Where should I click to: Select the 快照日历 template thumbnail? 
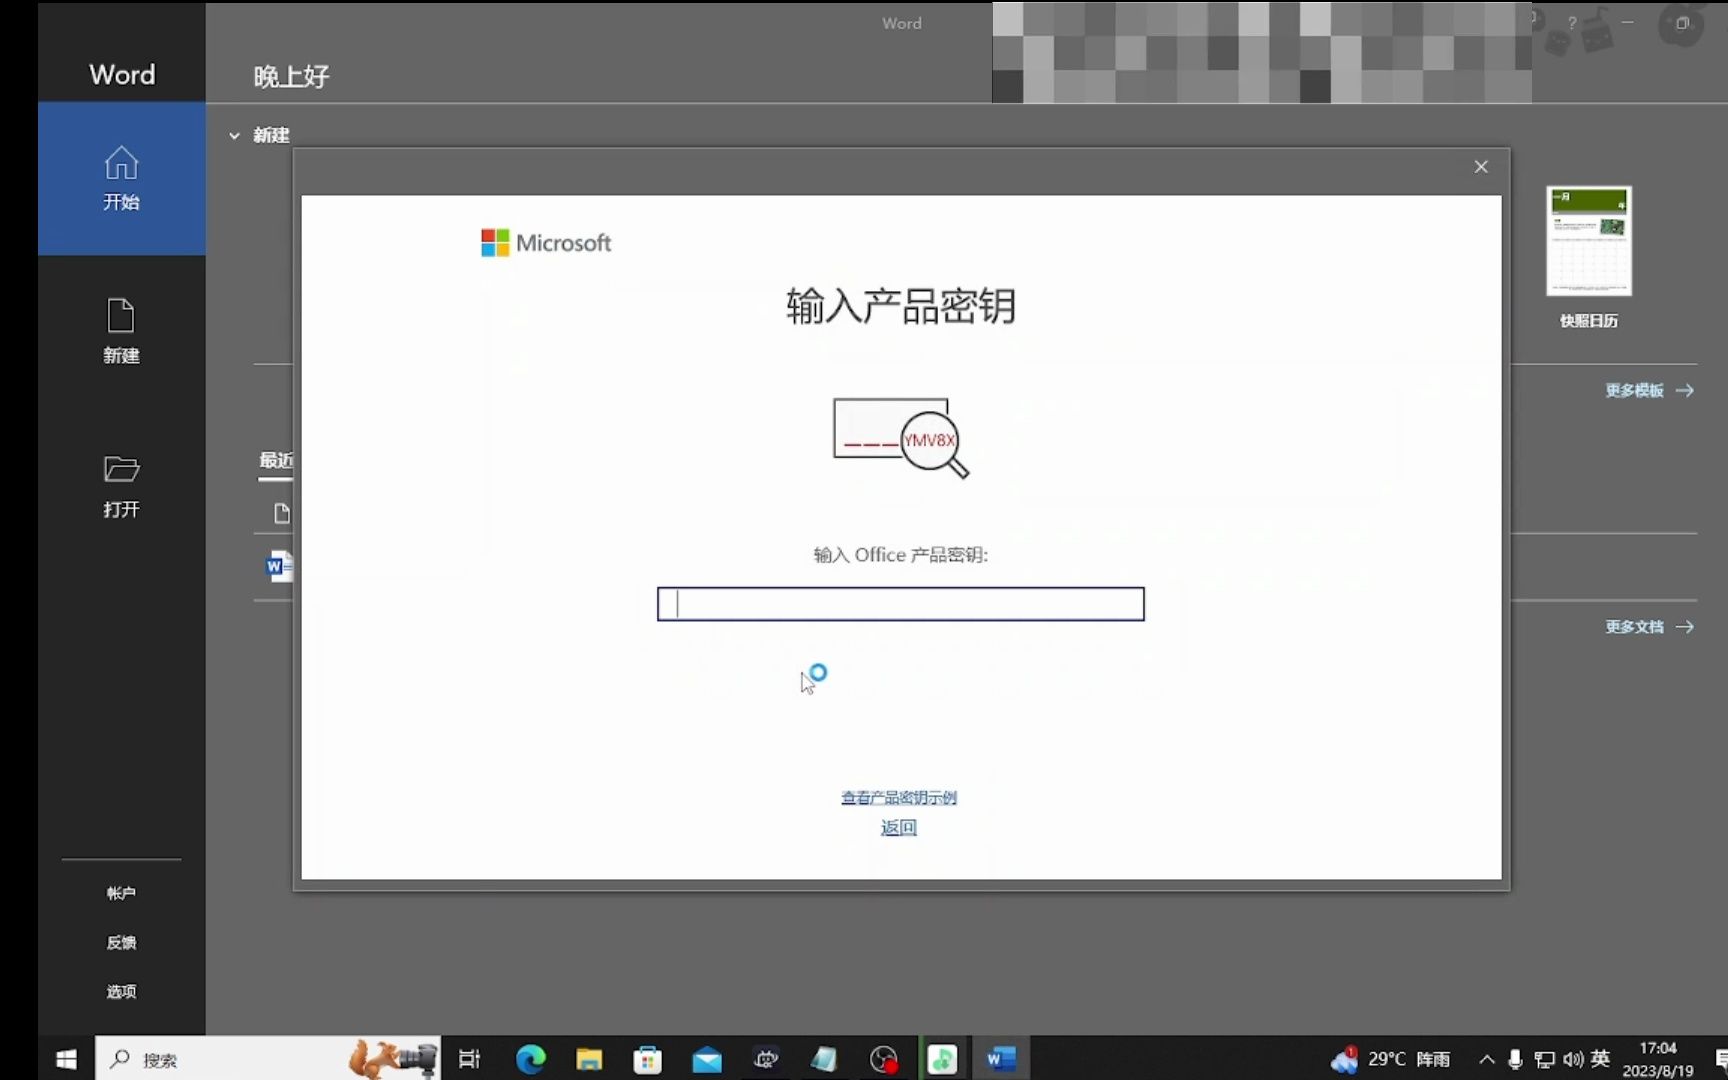pos(1588,241)
